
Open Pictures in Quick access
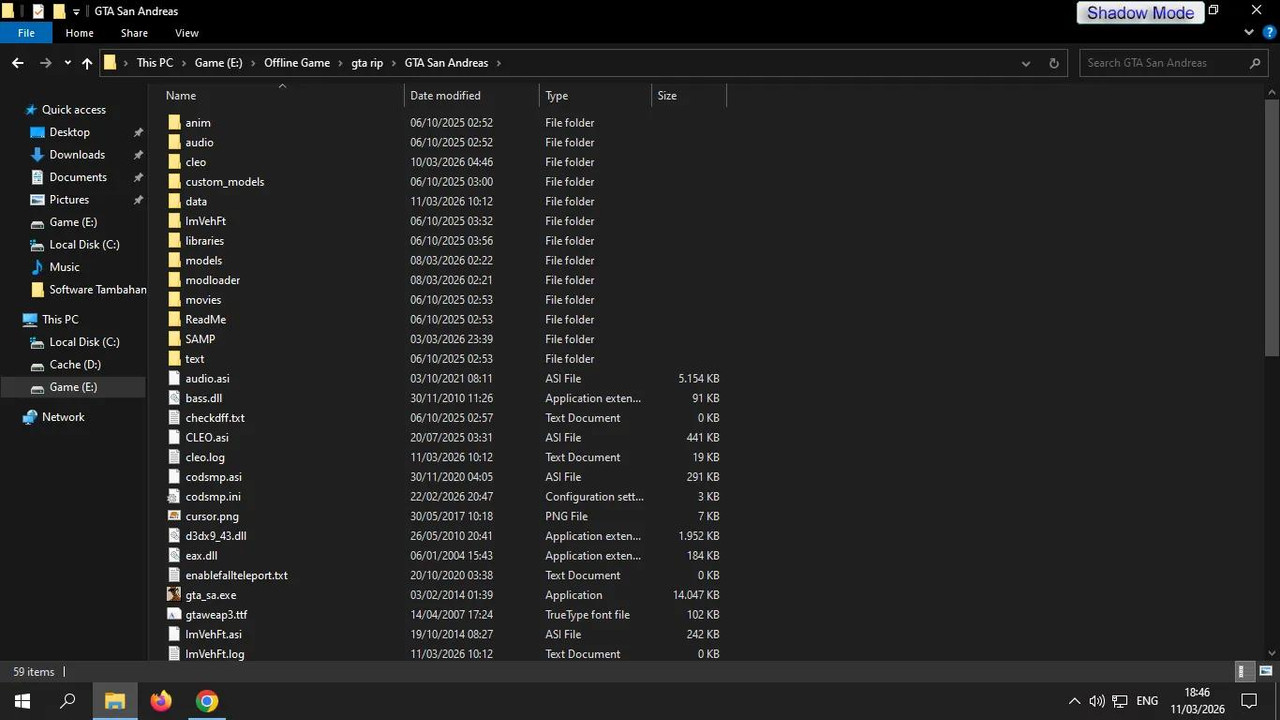pos(69,200)
